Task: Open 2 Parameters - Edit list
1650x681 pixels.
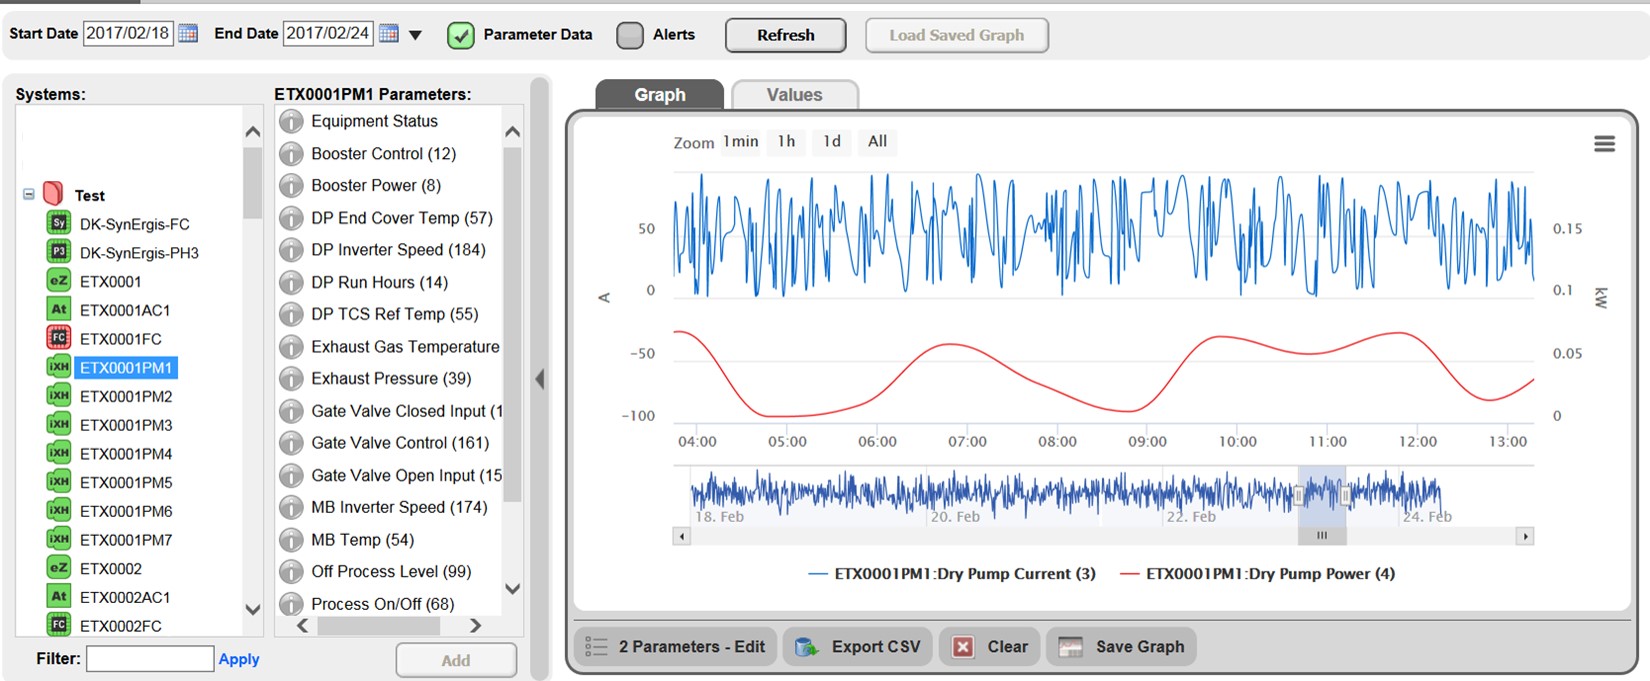Action: point(676,647)
